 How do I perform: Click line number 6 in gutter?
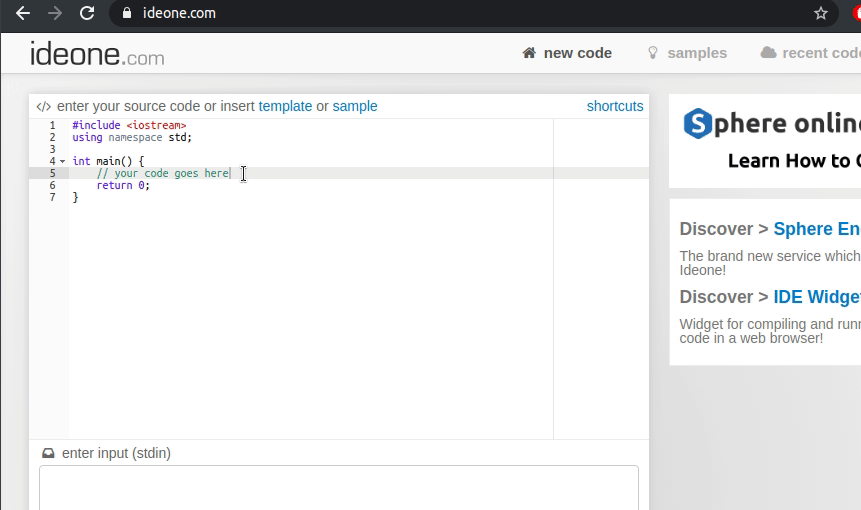[x=53, y=186]
